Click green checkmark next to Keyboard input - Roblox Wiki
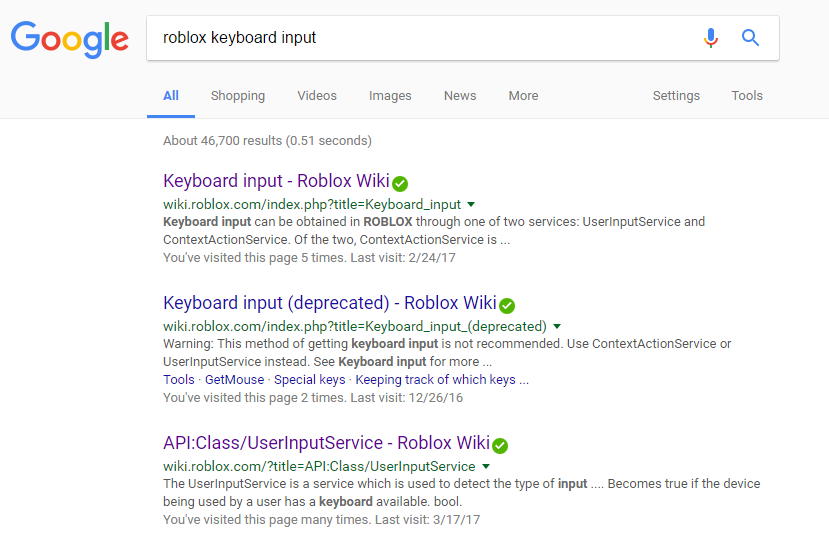Image resolution: width=829 pixels, height=540 pixels. coord(400,184)
